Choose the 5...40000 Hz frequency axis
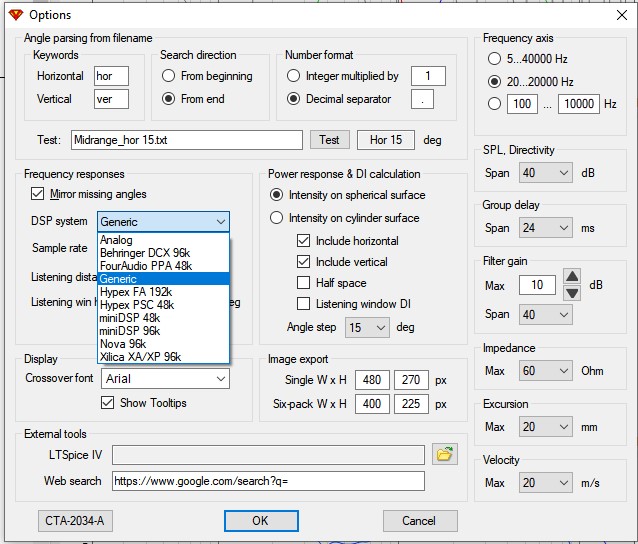This screenshot has width=638, height=544. (x=494, y=59)
